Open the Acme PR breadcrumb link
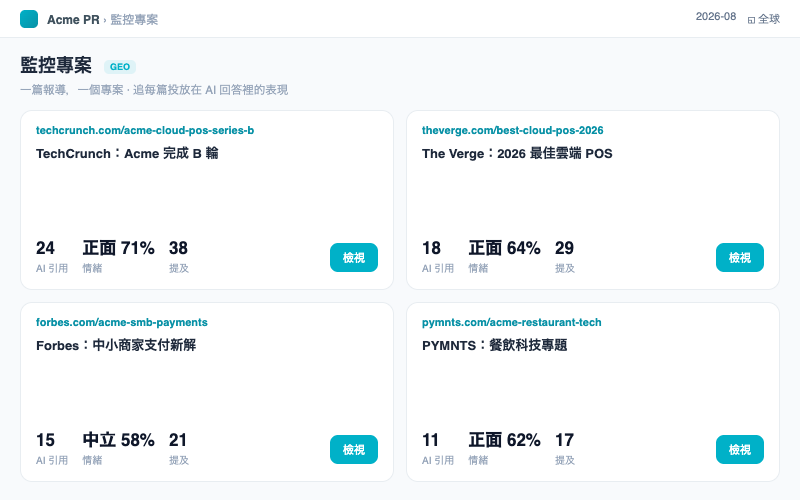800x500 pixels. [x=73, y=19]
